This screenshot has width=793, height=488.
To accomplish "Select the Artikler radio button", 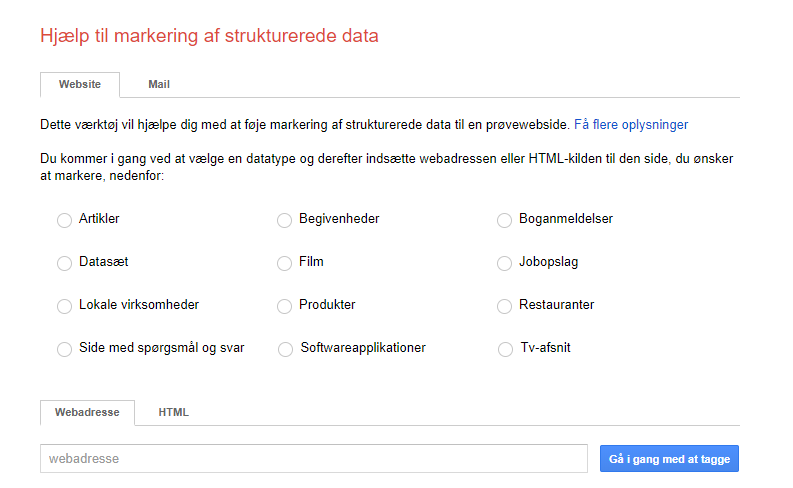I will (65, 220).
